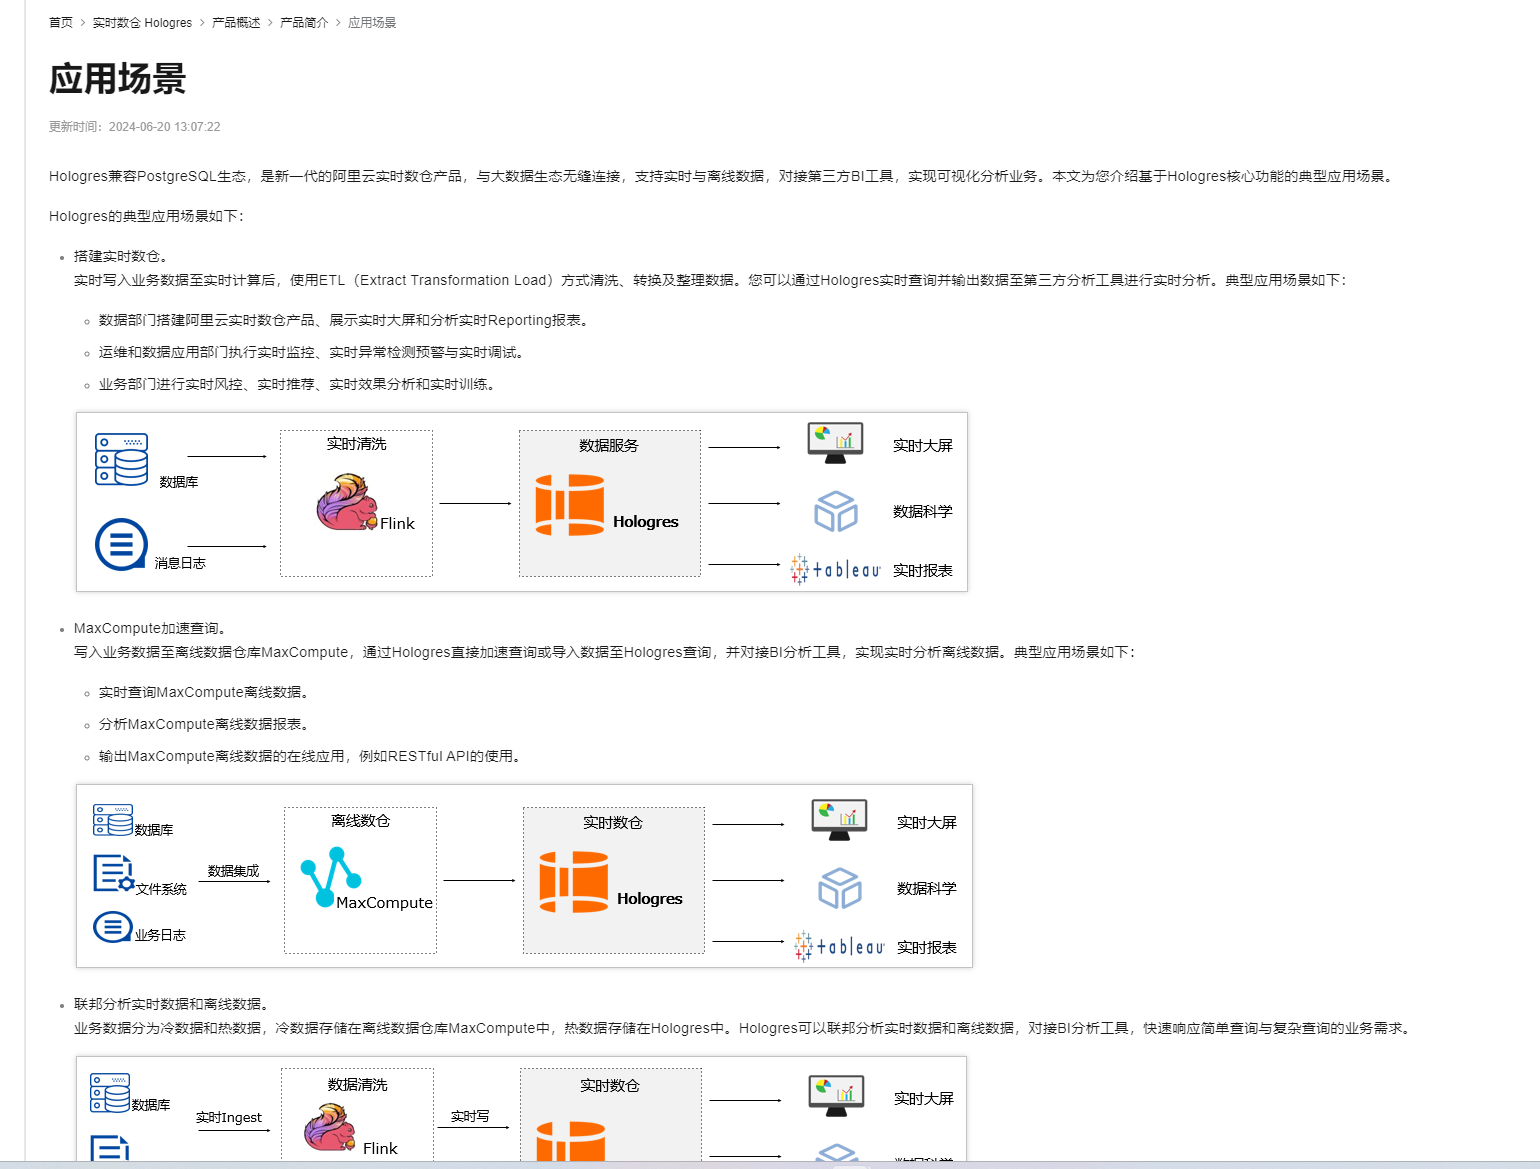The height and width of the screenshot is (1169, 1540).
Task: Click the MaxCompute加速查询 bullet heading
Action: pos(151,628)
